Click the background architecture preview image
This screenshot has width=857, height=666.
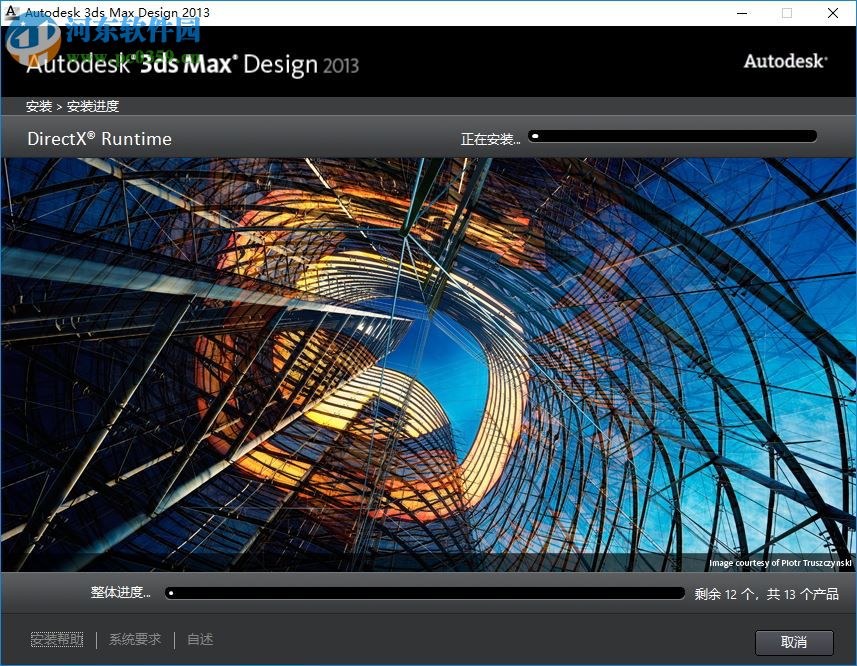tap(428, 360)
